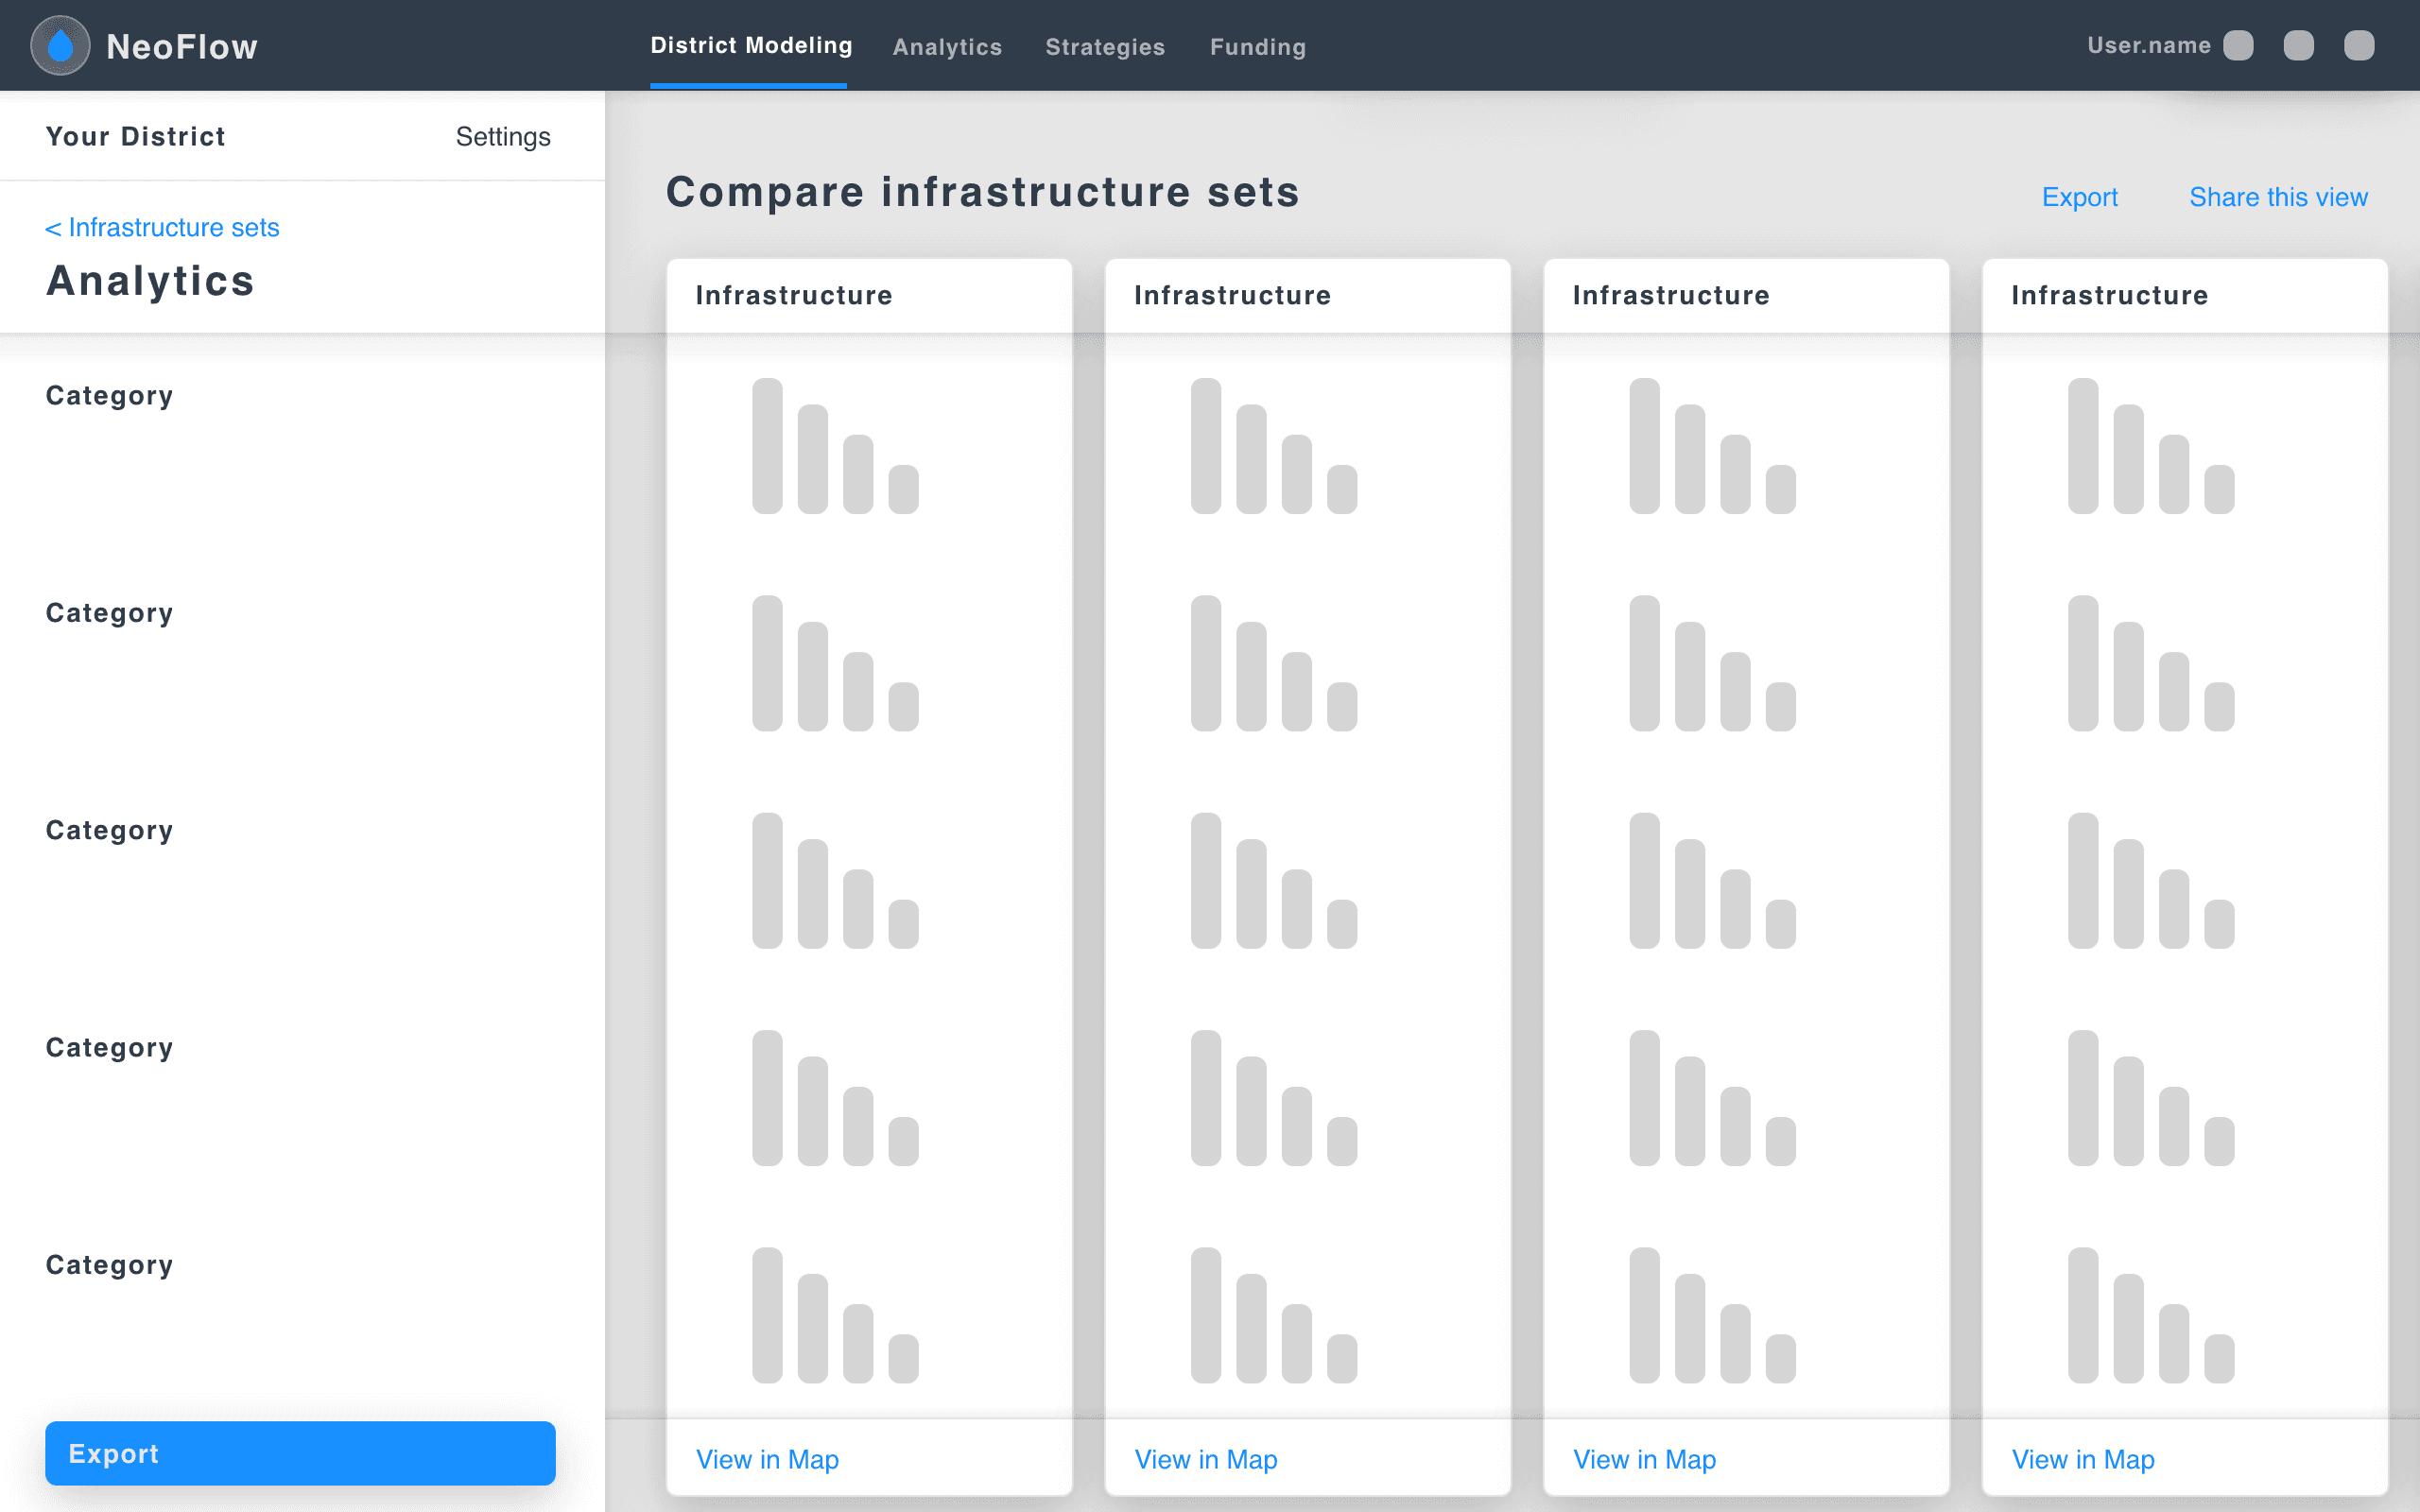This screenshot has width=2420, height=1512.
Task: Click Share this view
Action: pos(2278,197)
